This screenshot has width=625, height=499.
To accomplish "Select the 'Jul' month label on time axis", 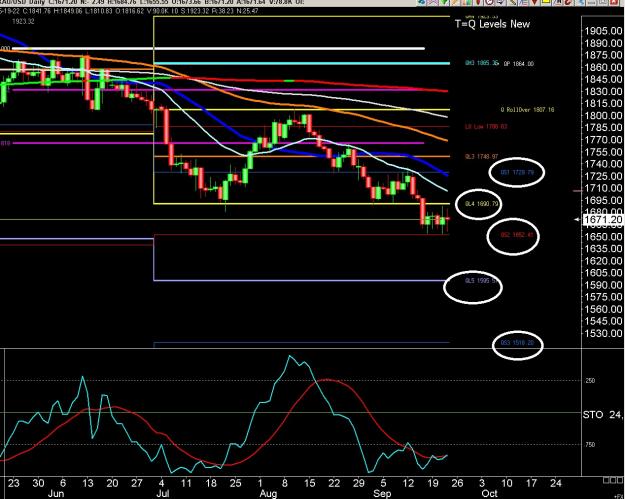I will click(x=162, y=494).
